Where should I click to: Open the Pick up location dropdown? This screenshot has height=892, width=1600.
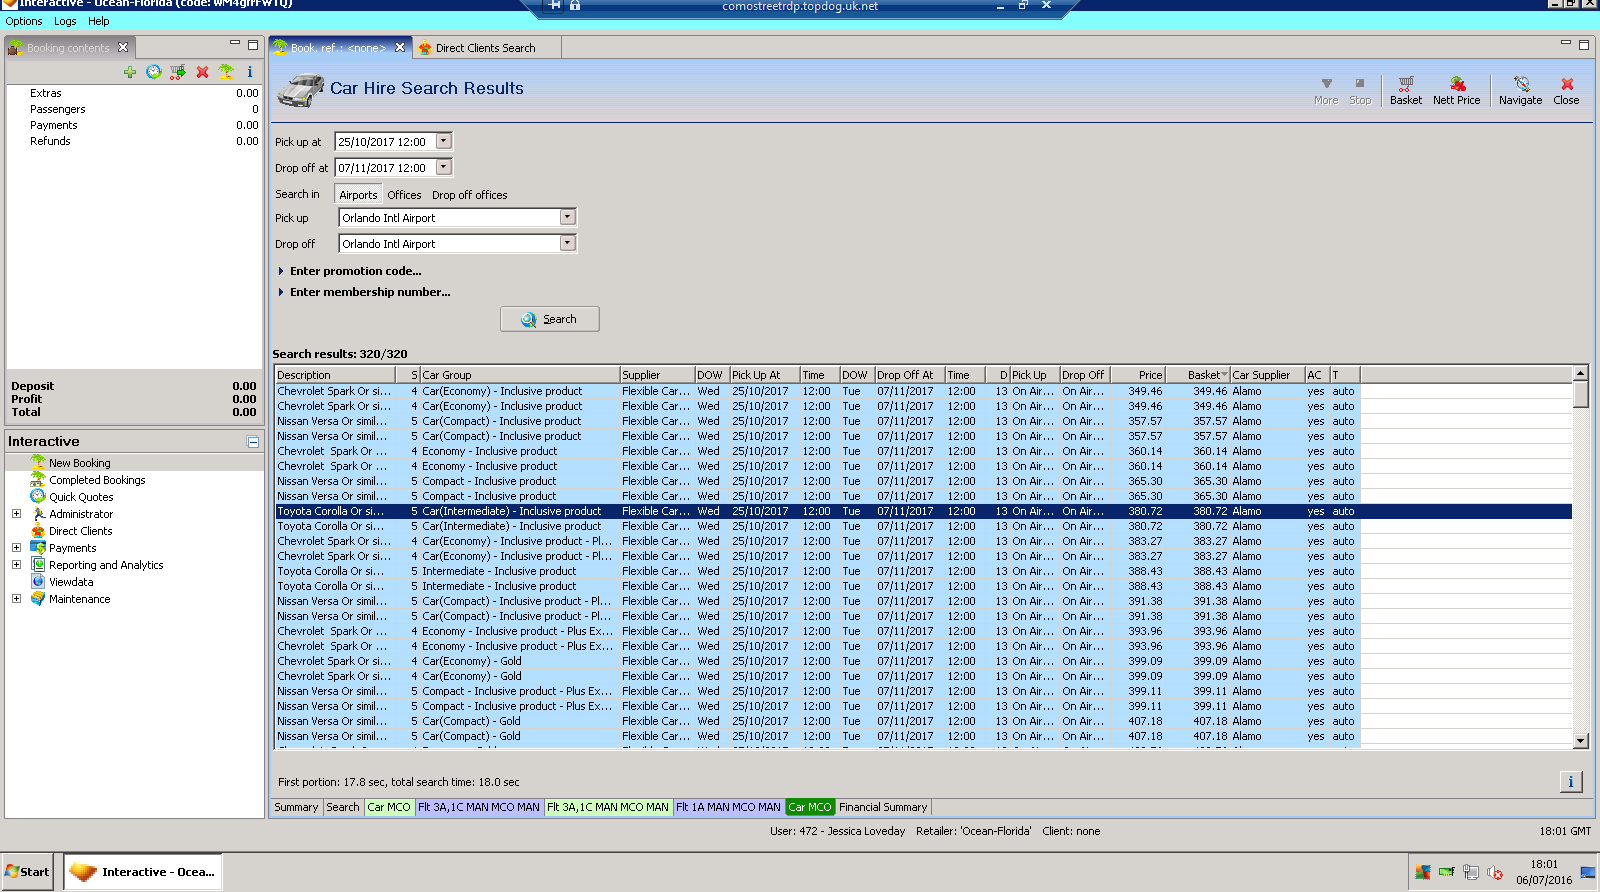(x=567, y=217)
